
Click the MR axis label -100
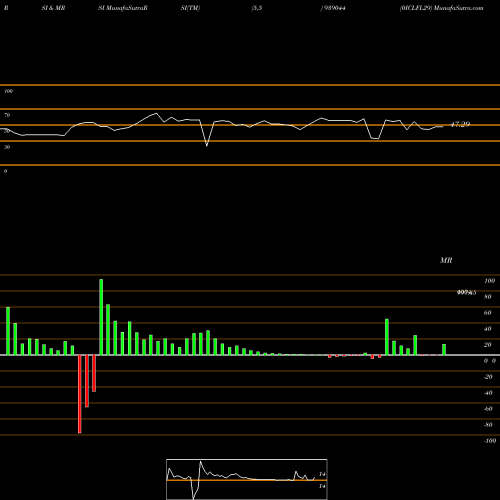[490, 441]
